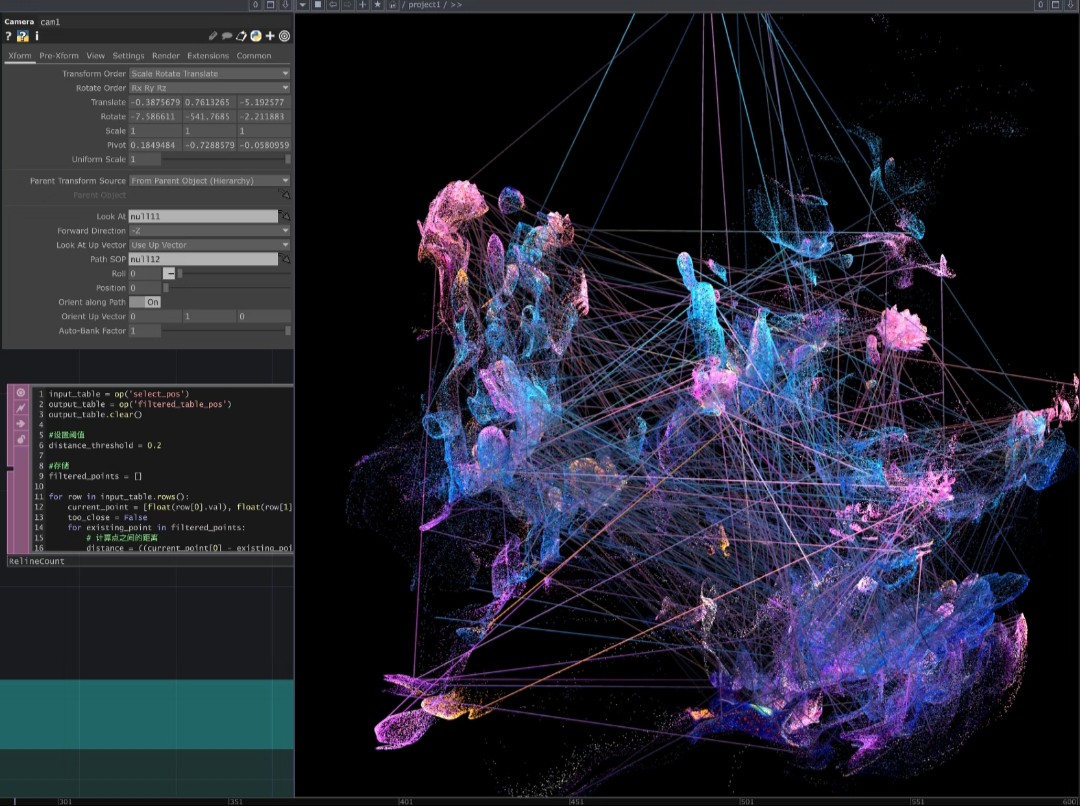Viewport: 1080px width, 806px height.
Task: Click the Translate Z value -5.192577
Action: (x=264, y=102)
